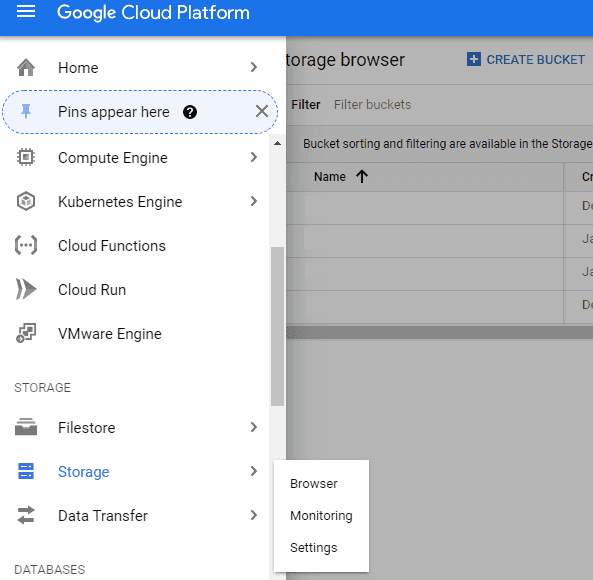The width and height of the screenshot is (593, 580).
Task: Dismiss the Pins appear here banner
Action: point(262,112)
